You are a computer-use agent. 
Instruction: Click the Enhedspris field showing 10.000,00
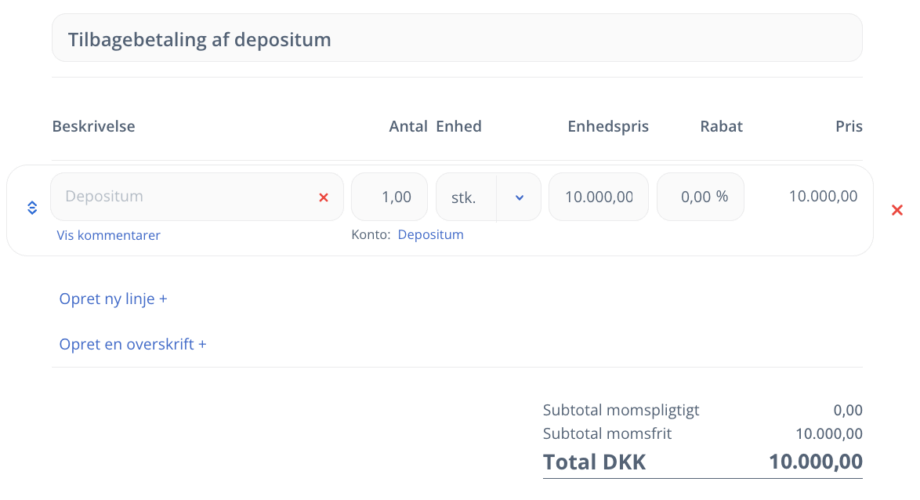tap(598, 197)
